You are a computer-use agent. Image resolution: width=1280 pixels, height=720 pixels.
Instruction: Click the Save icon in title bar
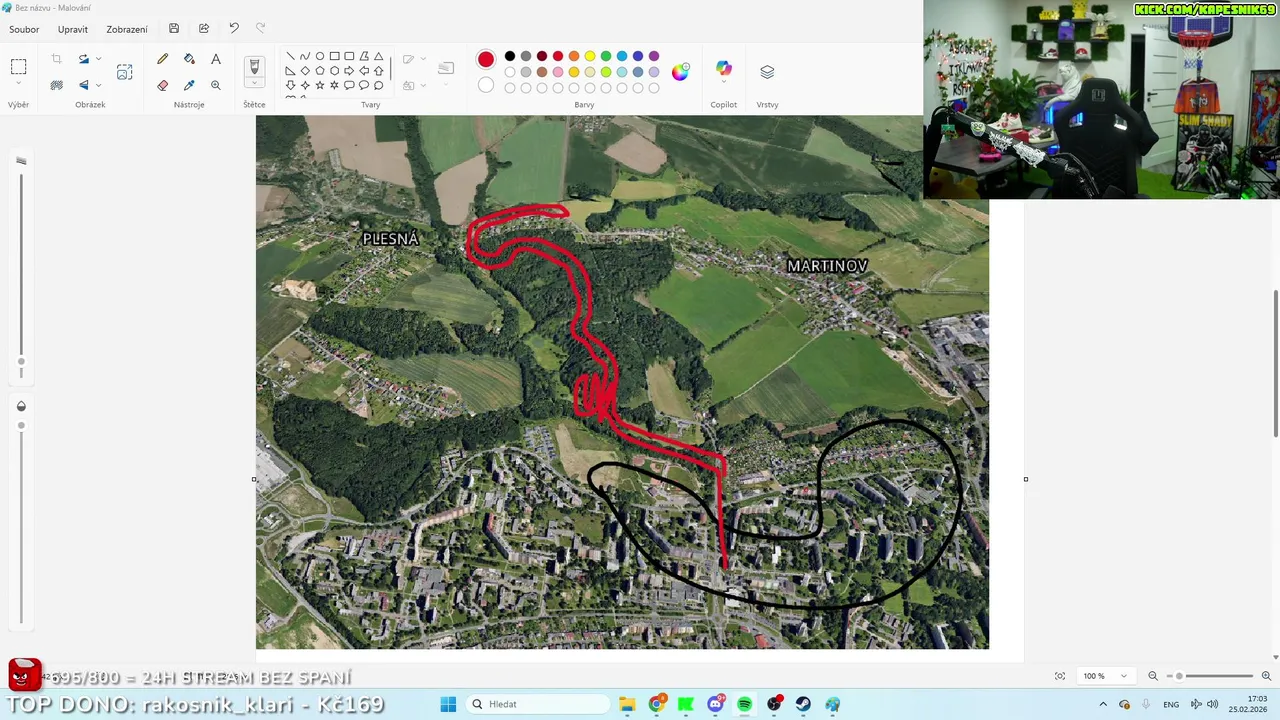[174, 29]
